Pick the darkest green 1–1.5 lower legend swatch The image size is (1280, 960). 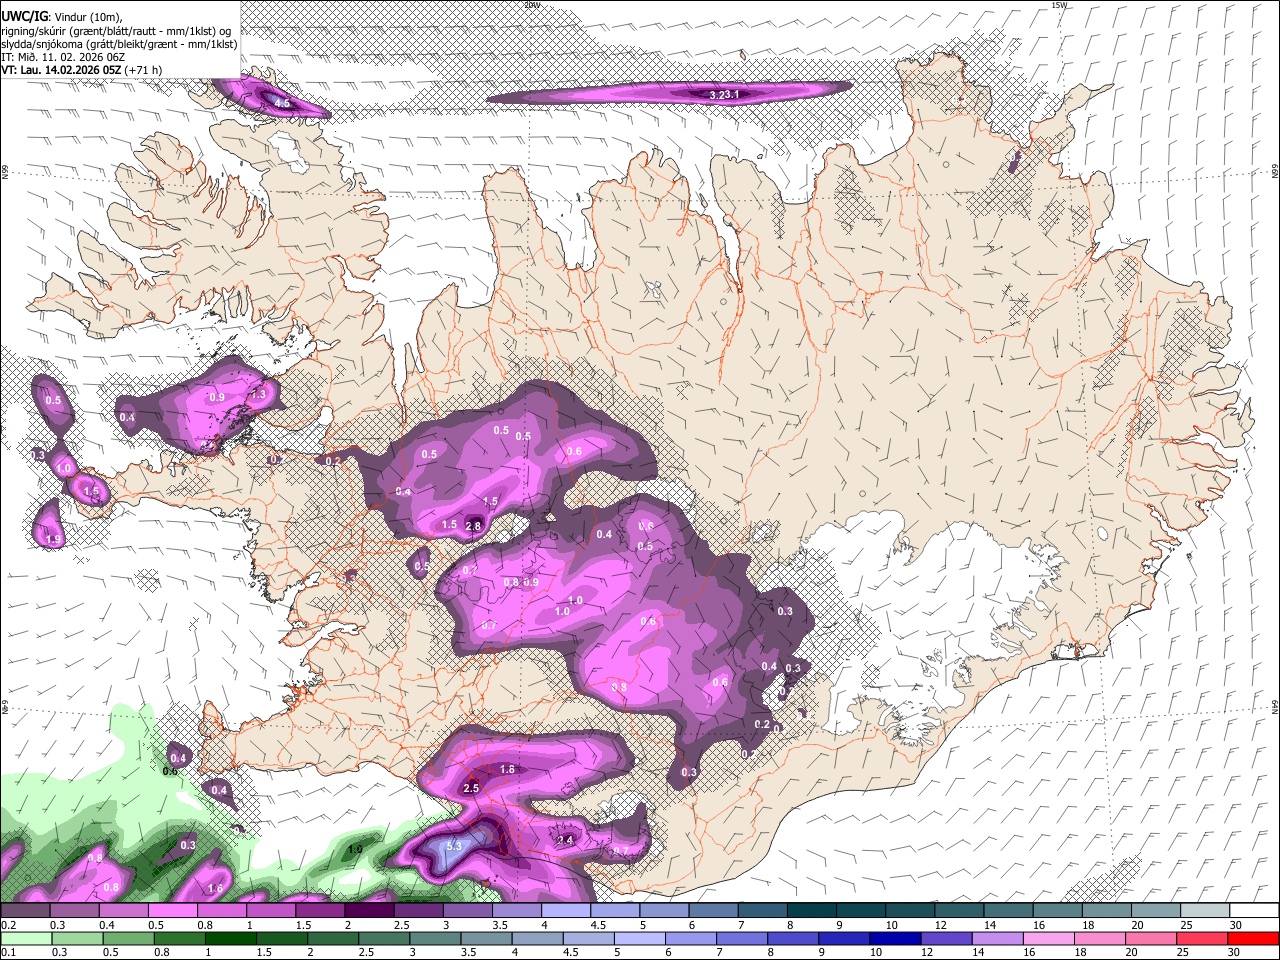(x=230, y=938)
